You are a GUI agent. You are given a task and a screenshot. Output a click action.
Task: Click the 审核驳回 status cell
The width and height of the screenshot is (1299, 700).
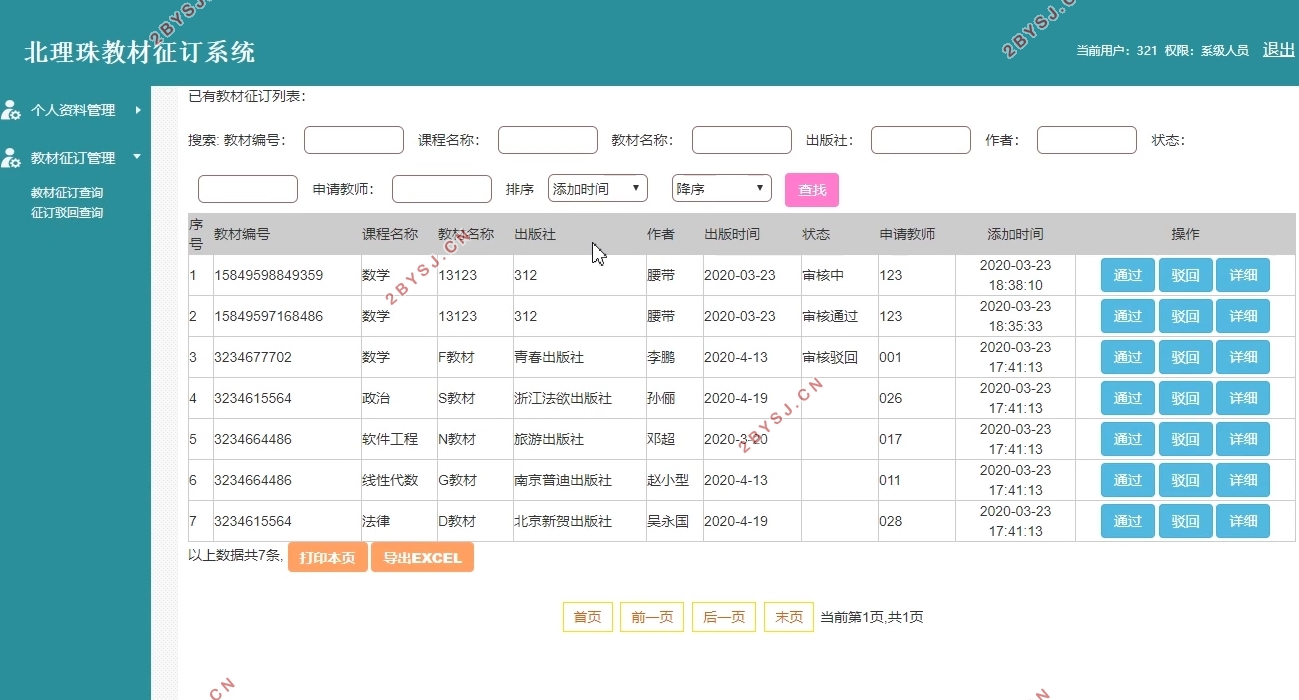[x=839, y=357]
